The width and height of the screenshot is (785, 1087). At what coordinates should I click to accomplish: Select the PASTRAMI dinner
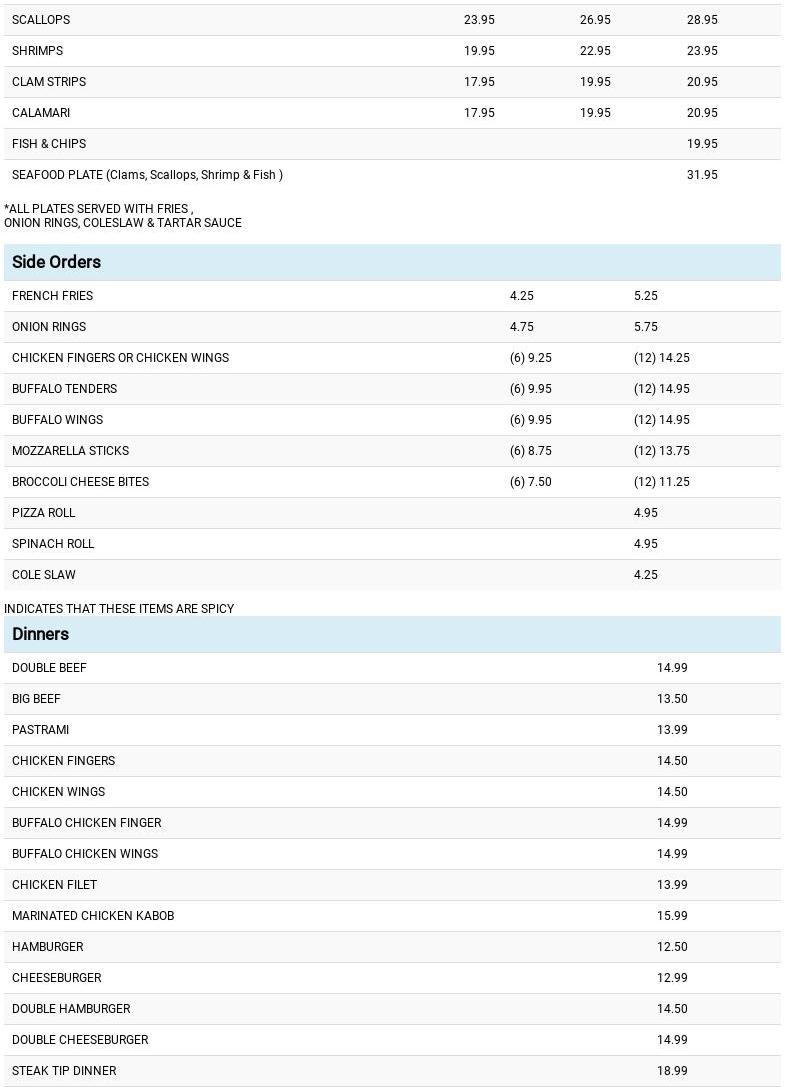tap(40, 730)
